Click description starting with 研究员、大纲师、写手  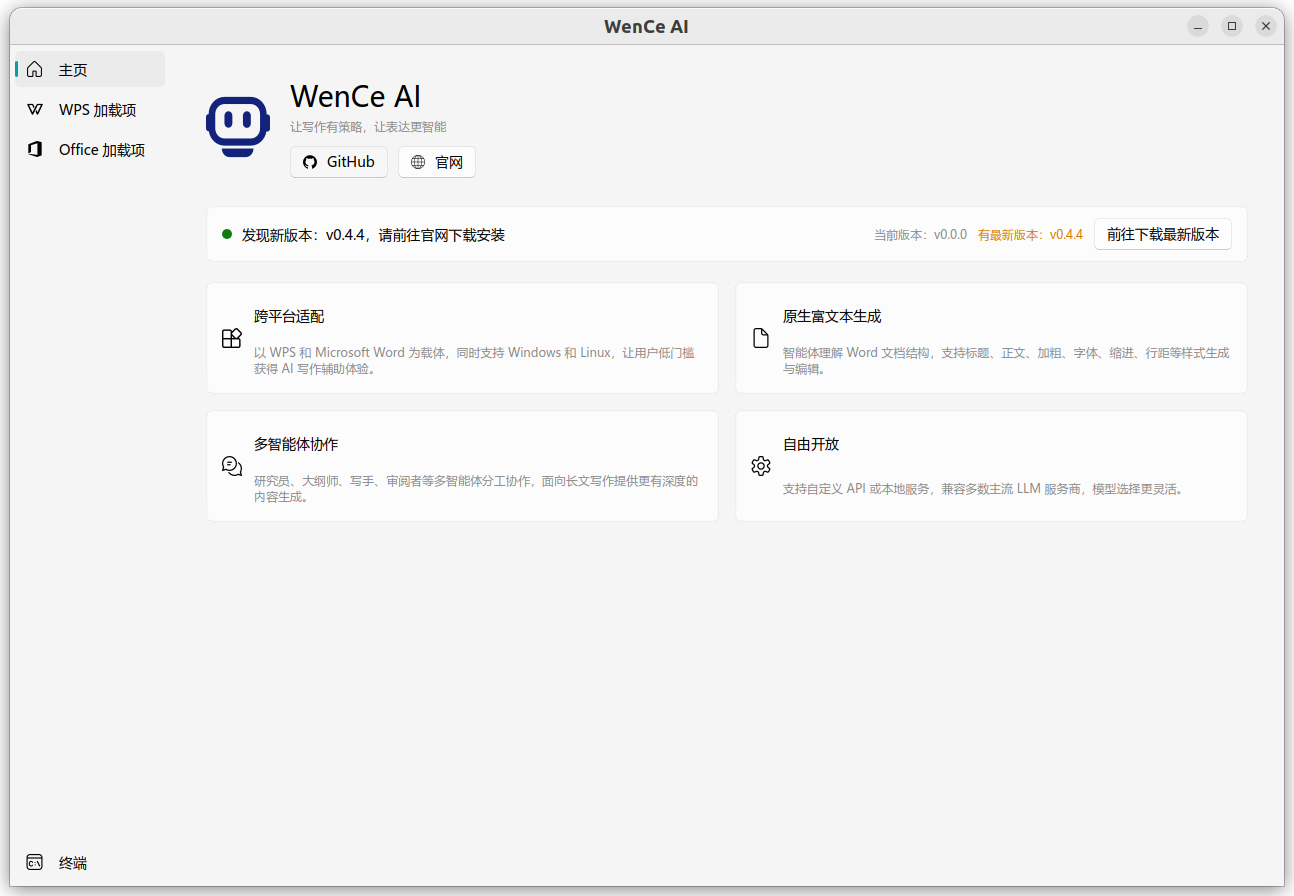[476, 489]
